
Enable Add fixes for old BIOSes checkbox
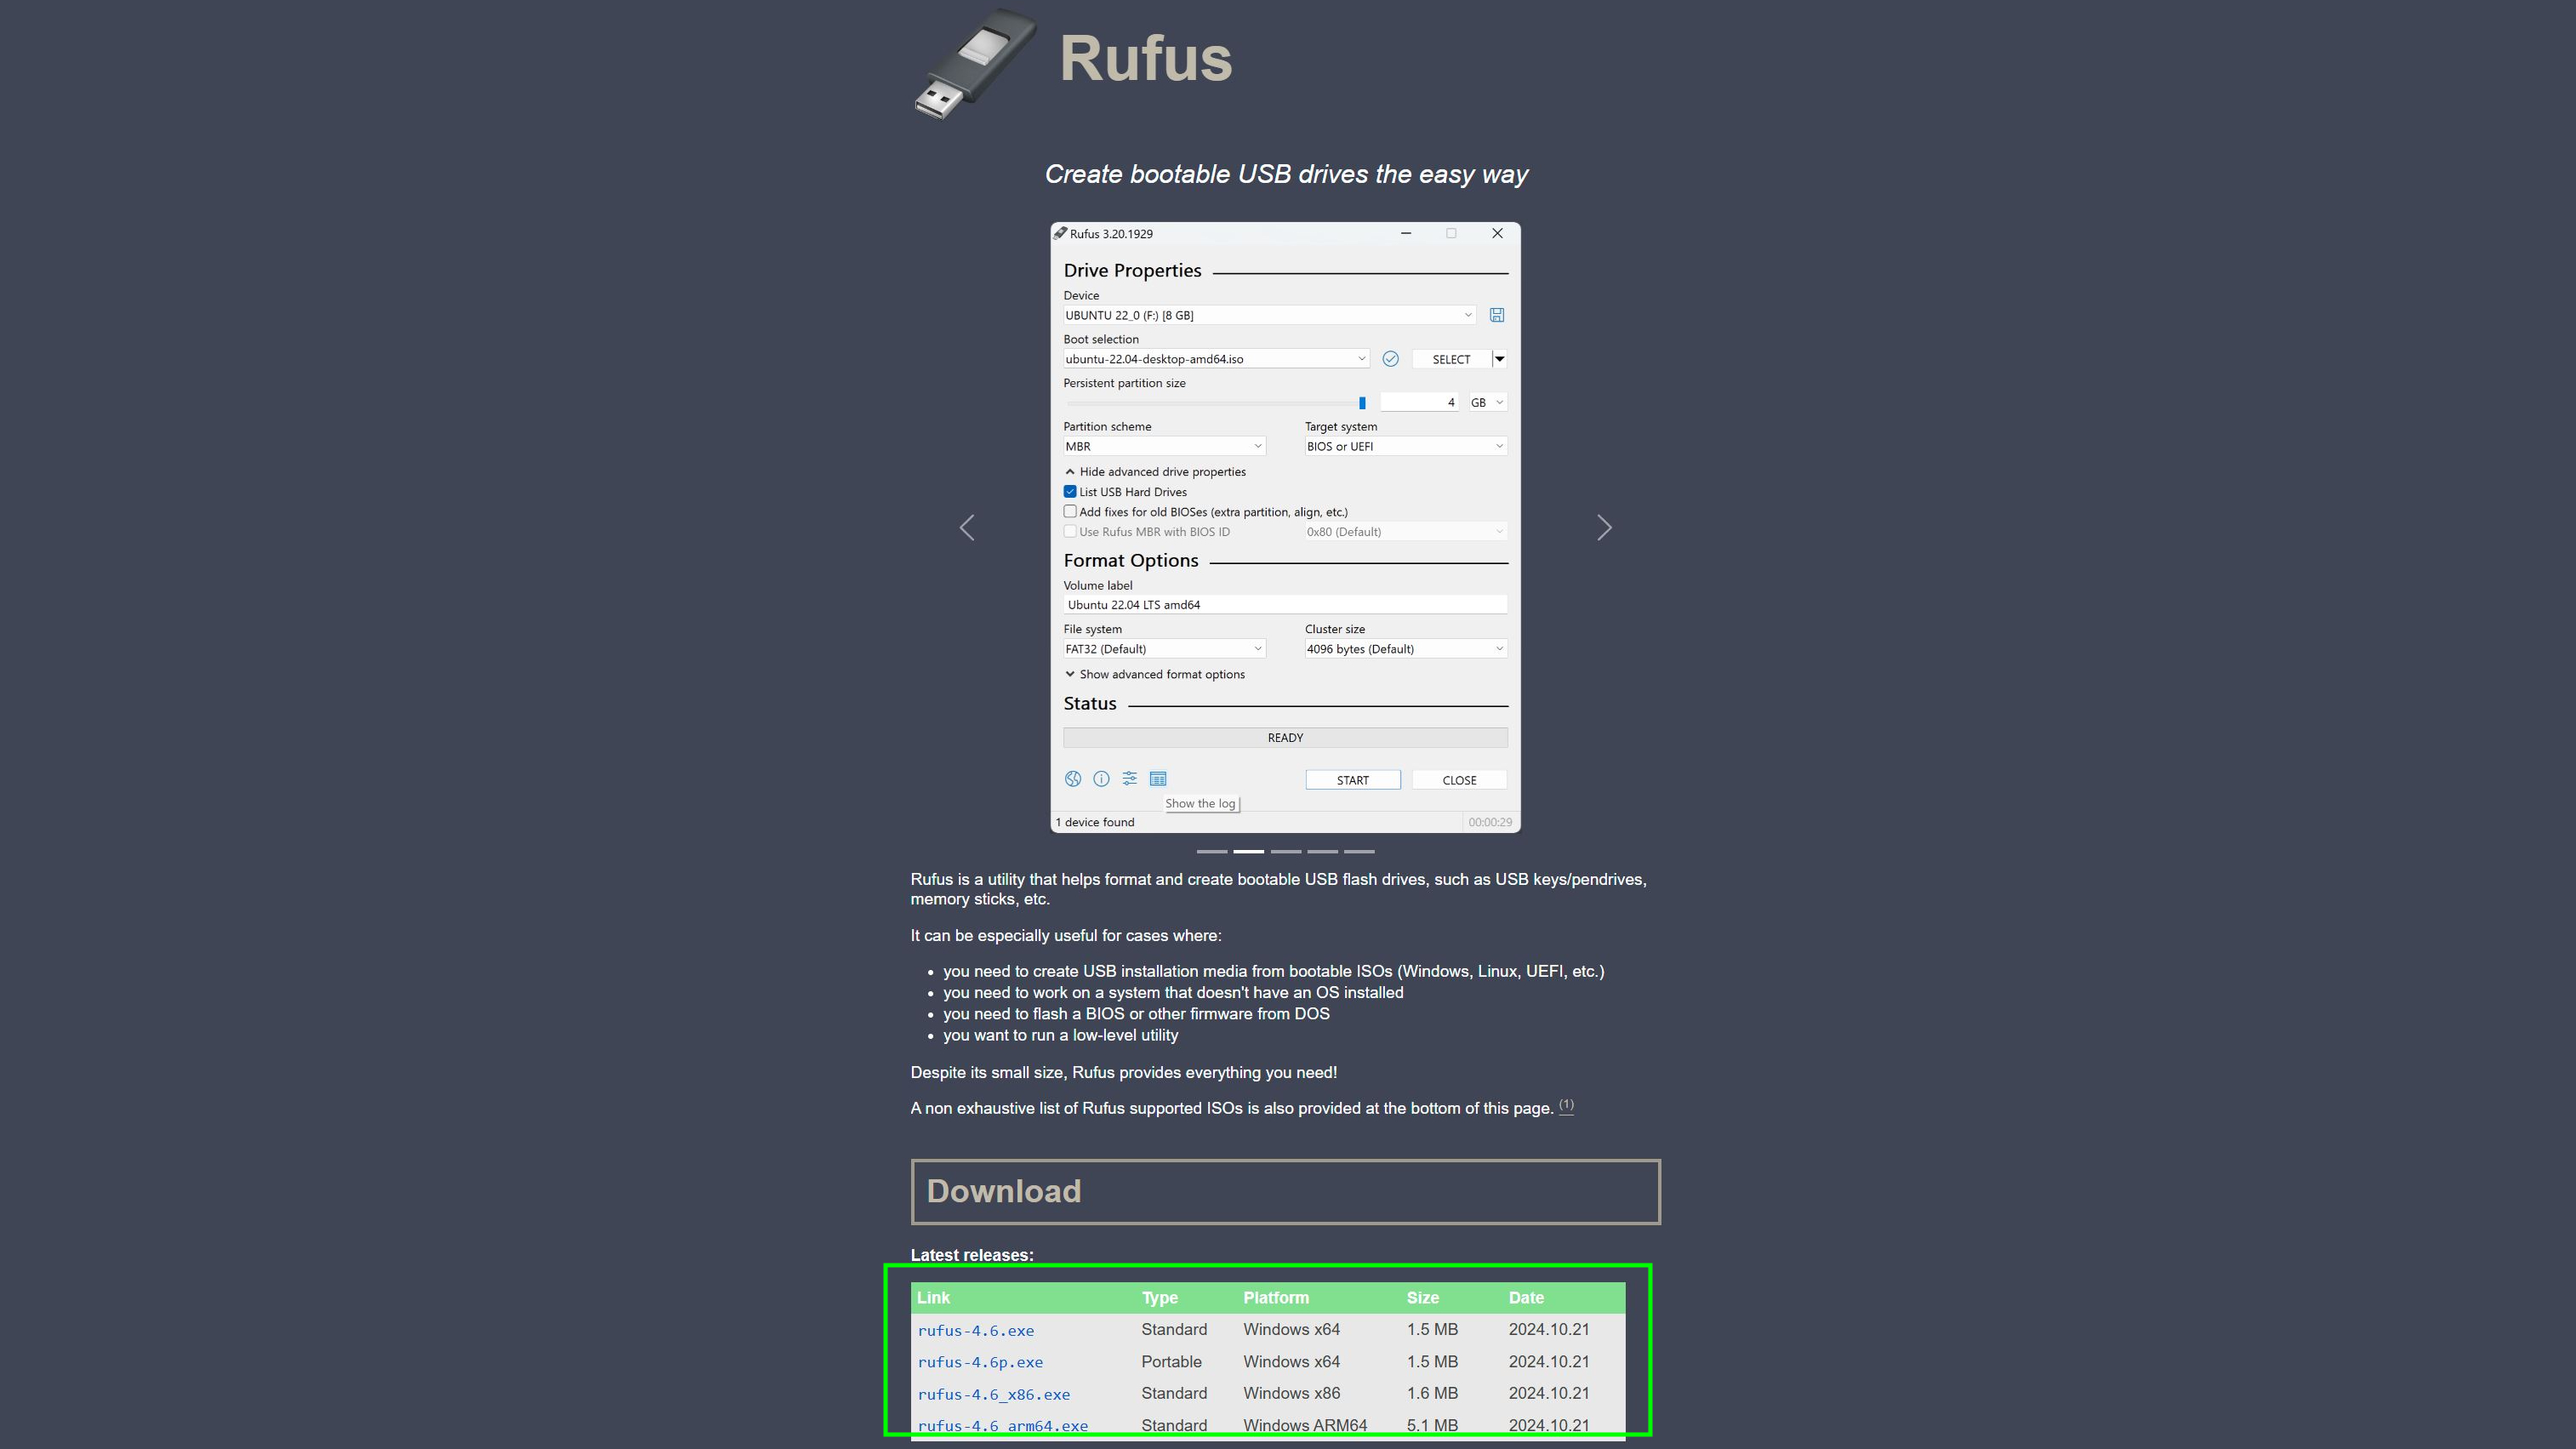1070,512
